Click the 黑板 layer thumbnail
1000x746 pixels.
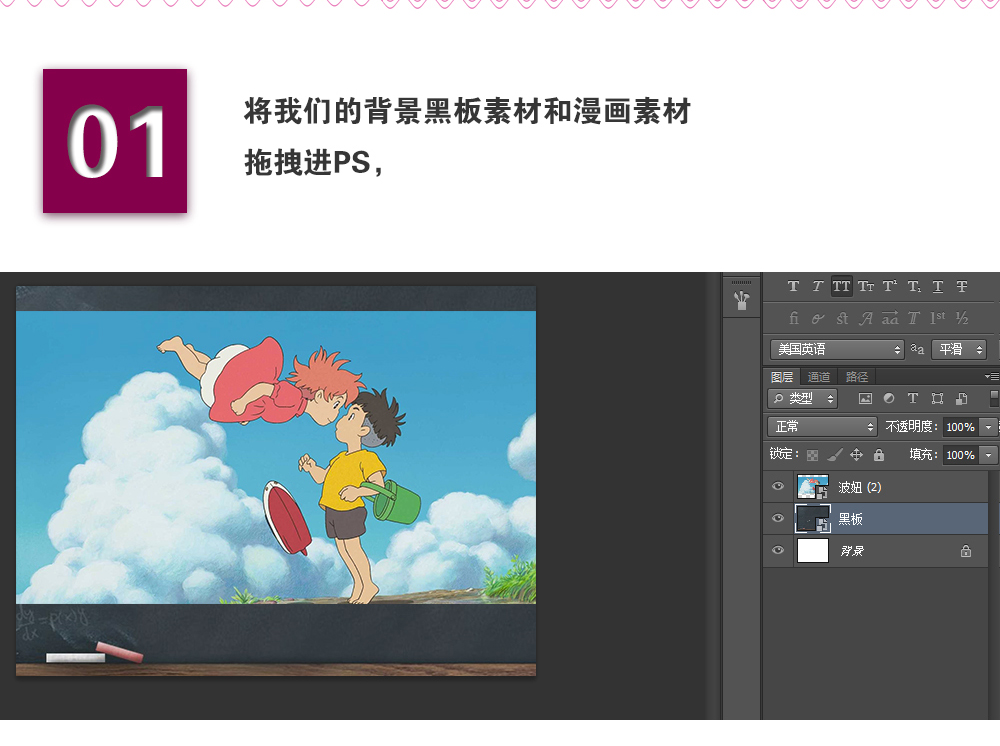[812, 518]
